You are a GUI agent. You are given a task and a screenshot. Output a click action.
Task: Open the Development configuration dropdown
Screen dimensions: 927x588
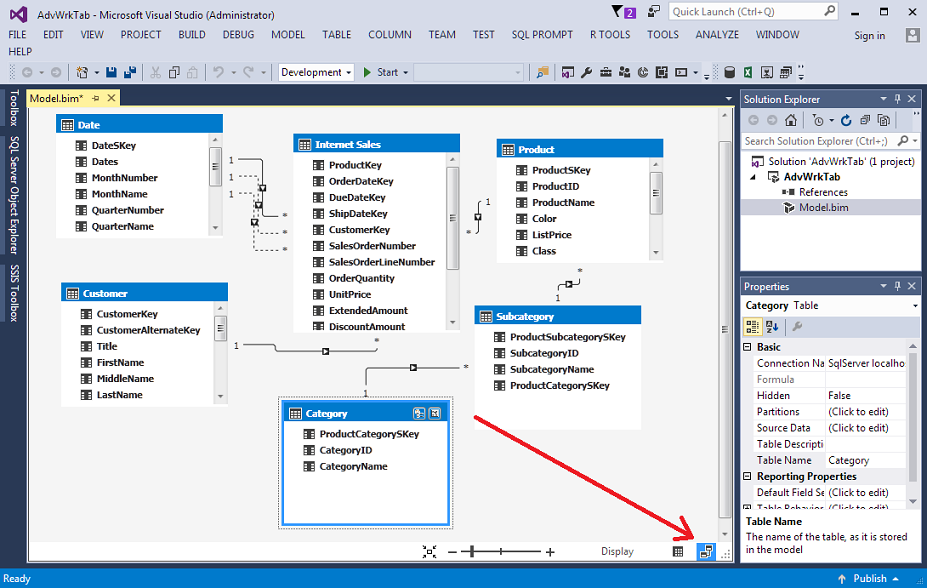(316, 72)
